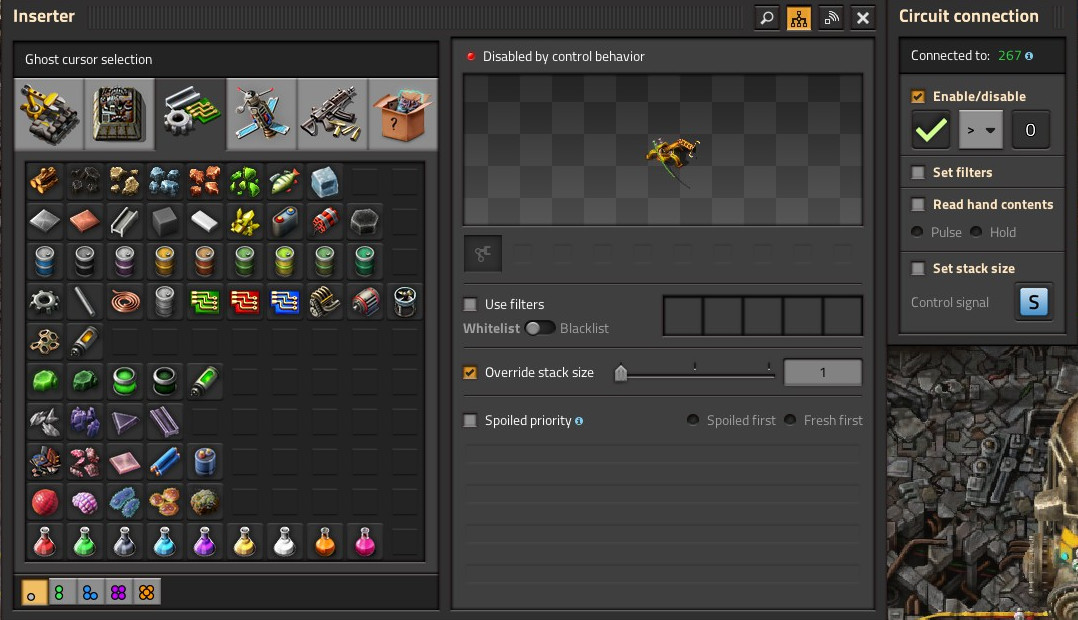The image size is (1078, 620).
Task: Open the Combat category tab
Action: (332, 114)
